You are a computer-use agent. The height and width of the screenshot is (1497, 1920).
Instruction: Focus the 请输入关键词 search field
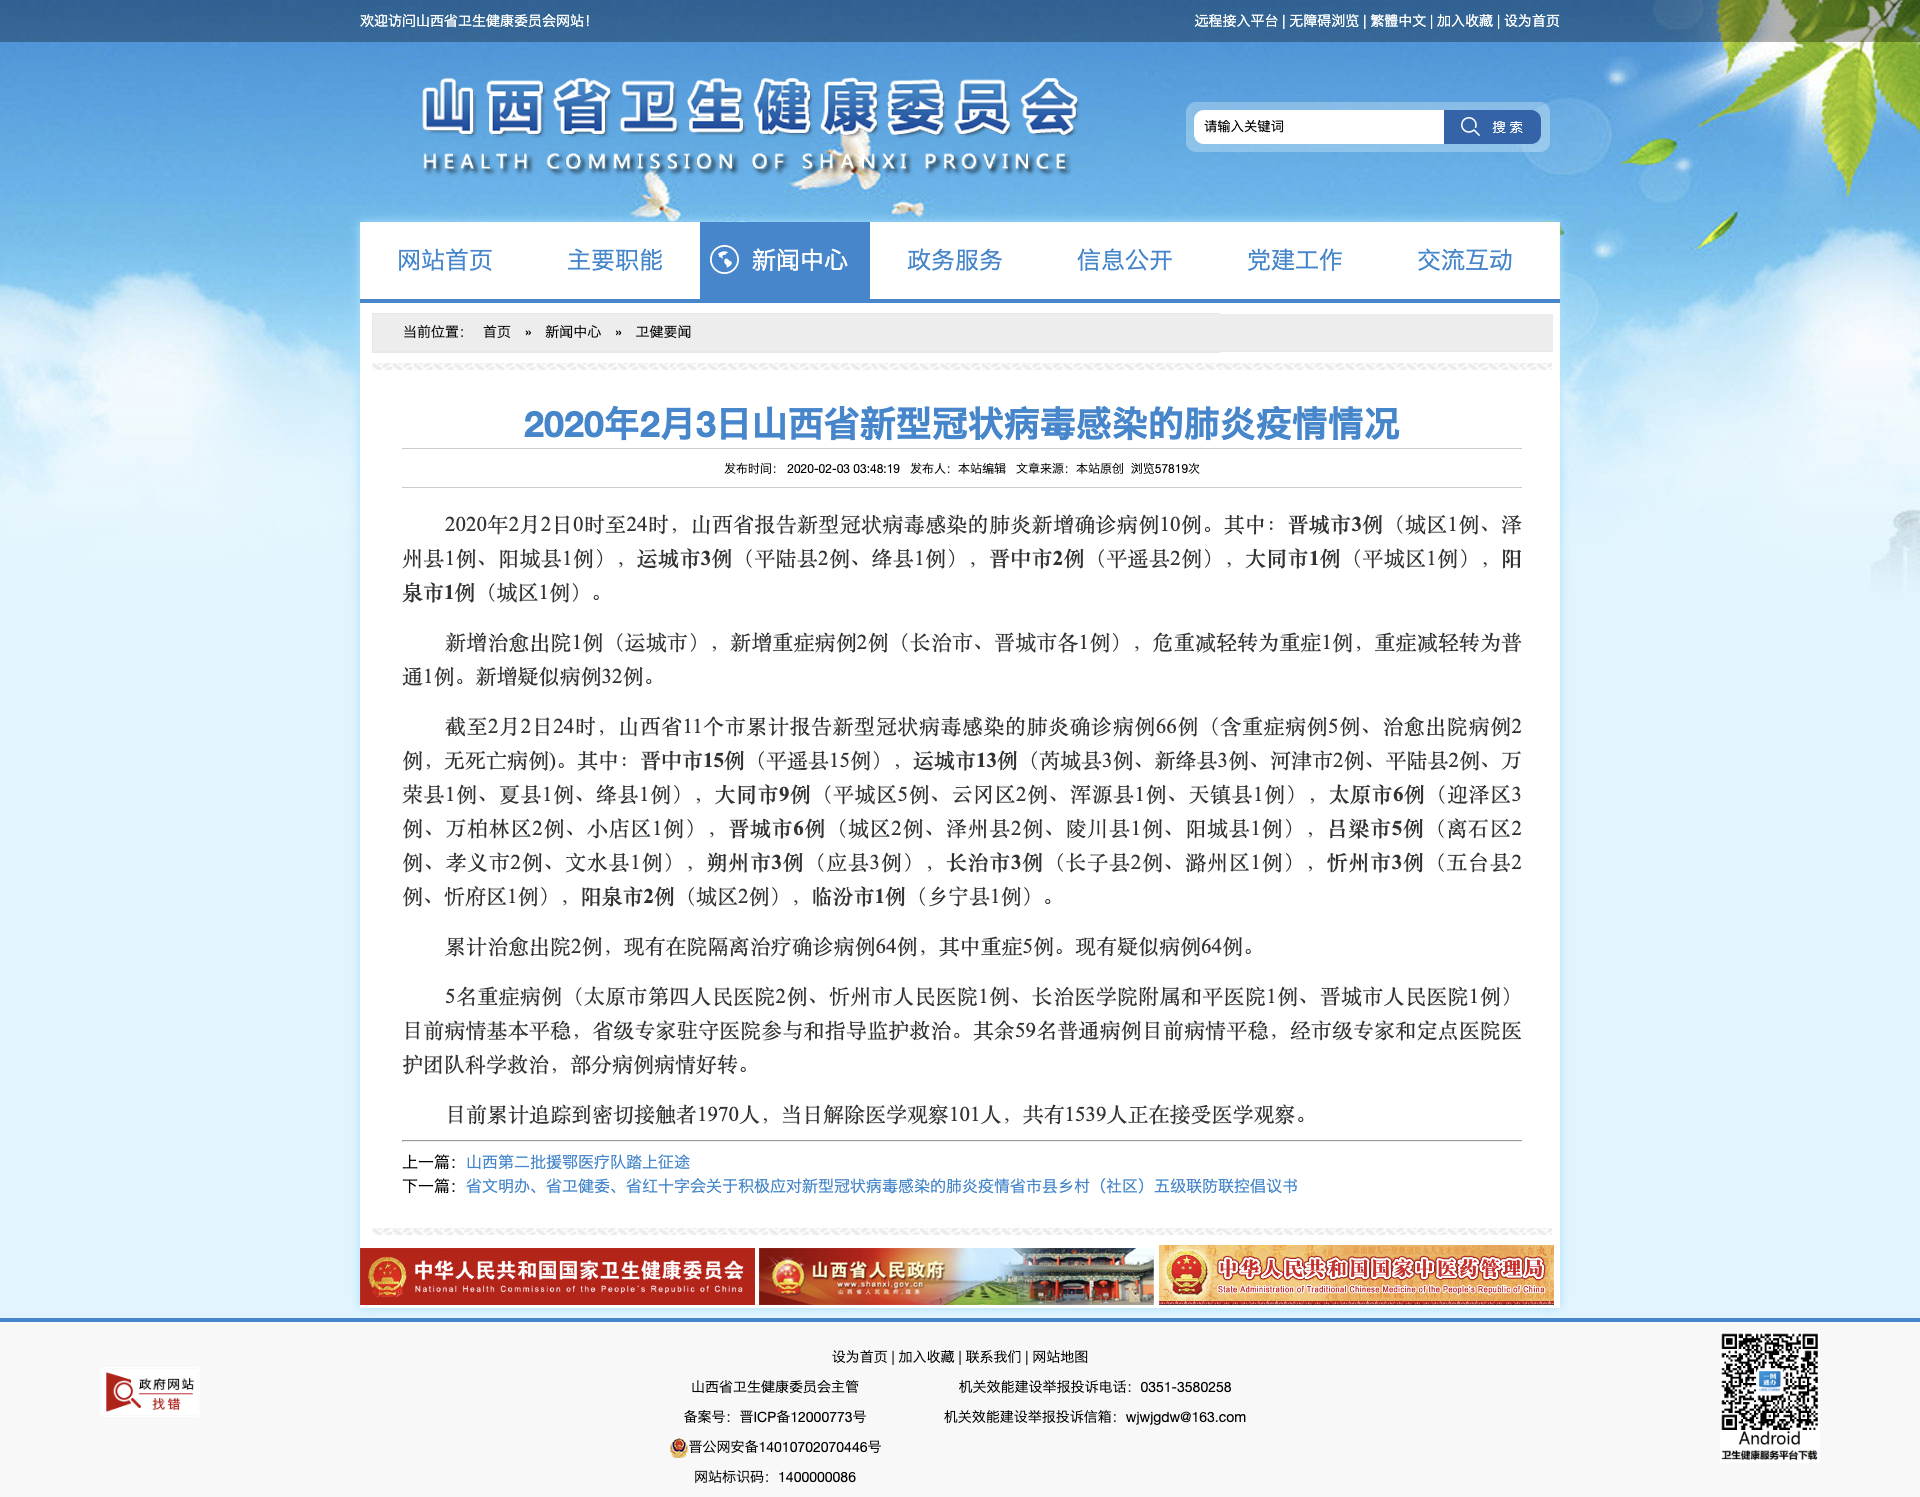[x=1319, y=127]
